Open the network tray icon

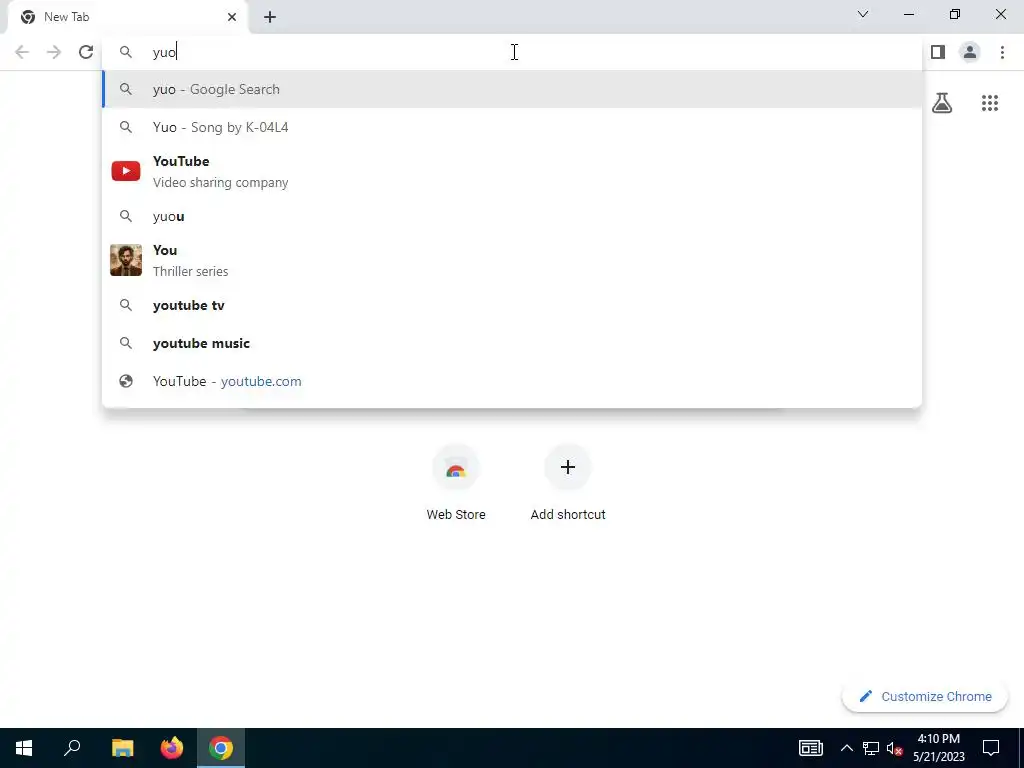(871, 748)
